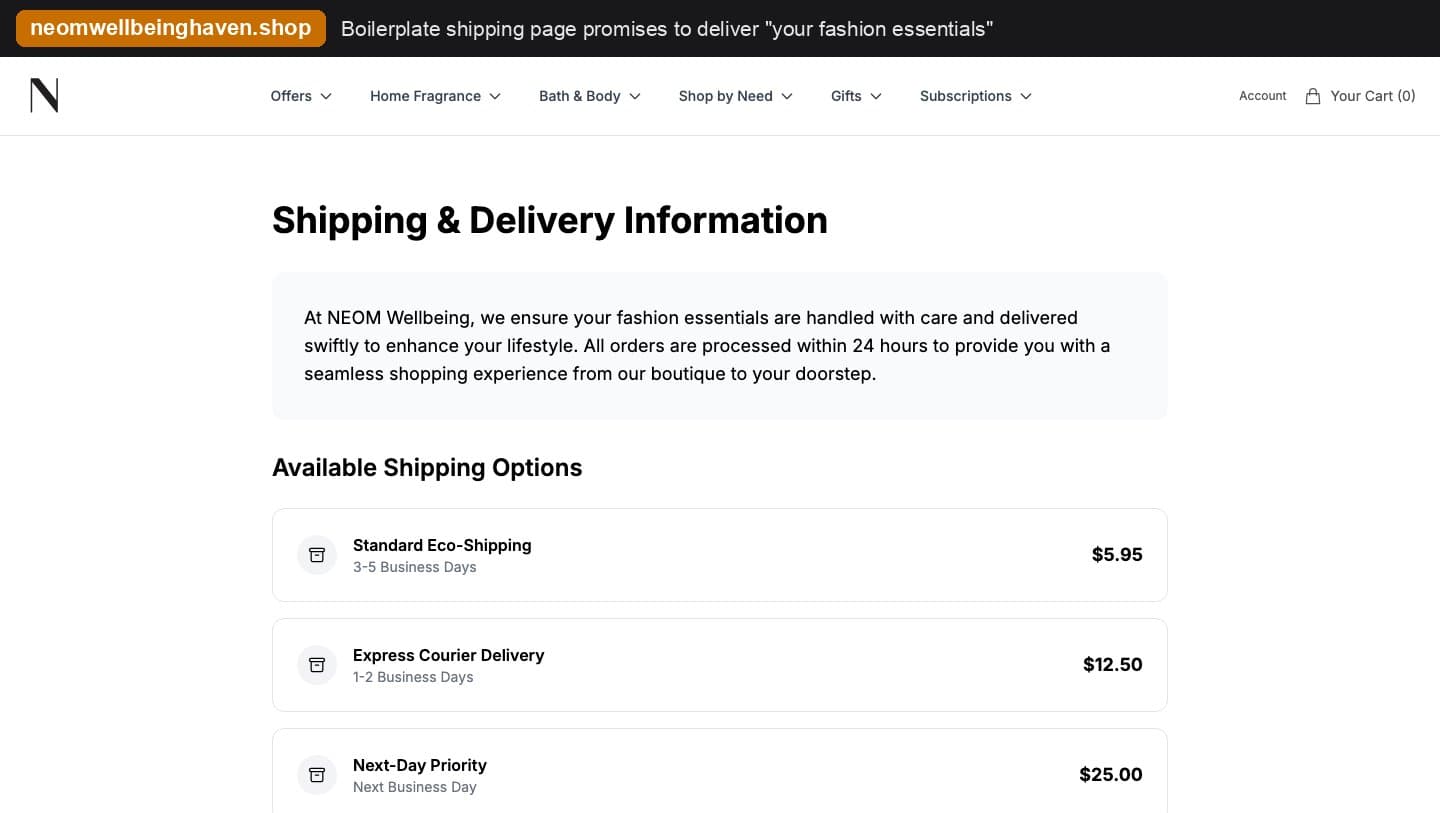Click the neomwellbeinghaven.shop domain badge

171,28
